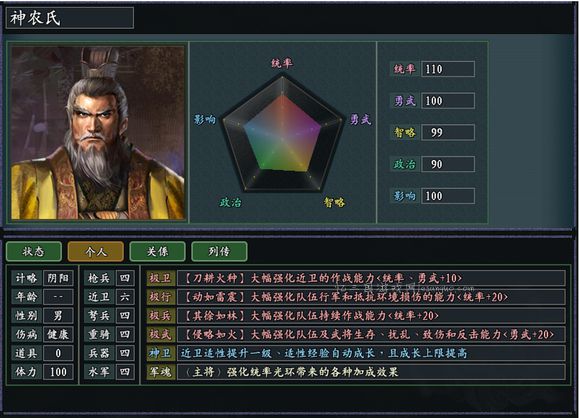This screenshot has width=579, height=418.
Task: Click the 近卫 aptitude level 六 box
Action: click(x=125, y=297)
